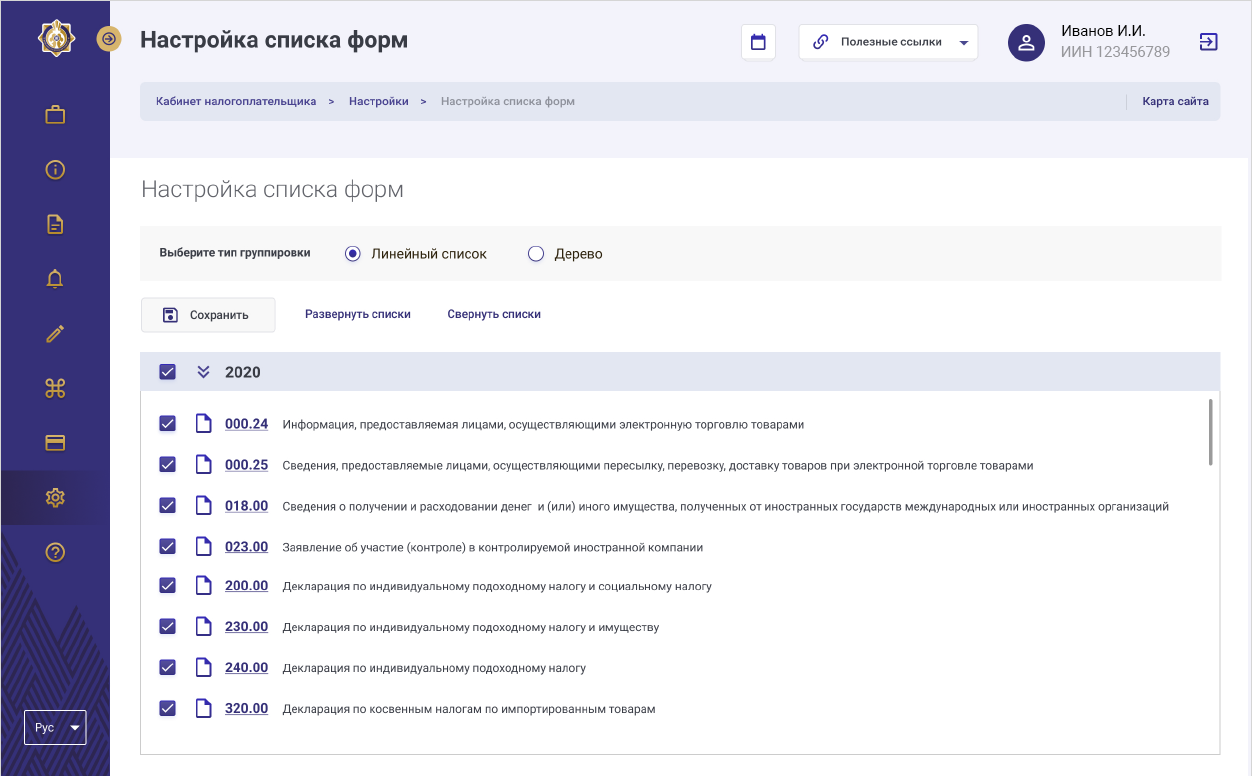Click the user avatar icon
This screenshot has height=776, width=1252.
1026,43
